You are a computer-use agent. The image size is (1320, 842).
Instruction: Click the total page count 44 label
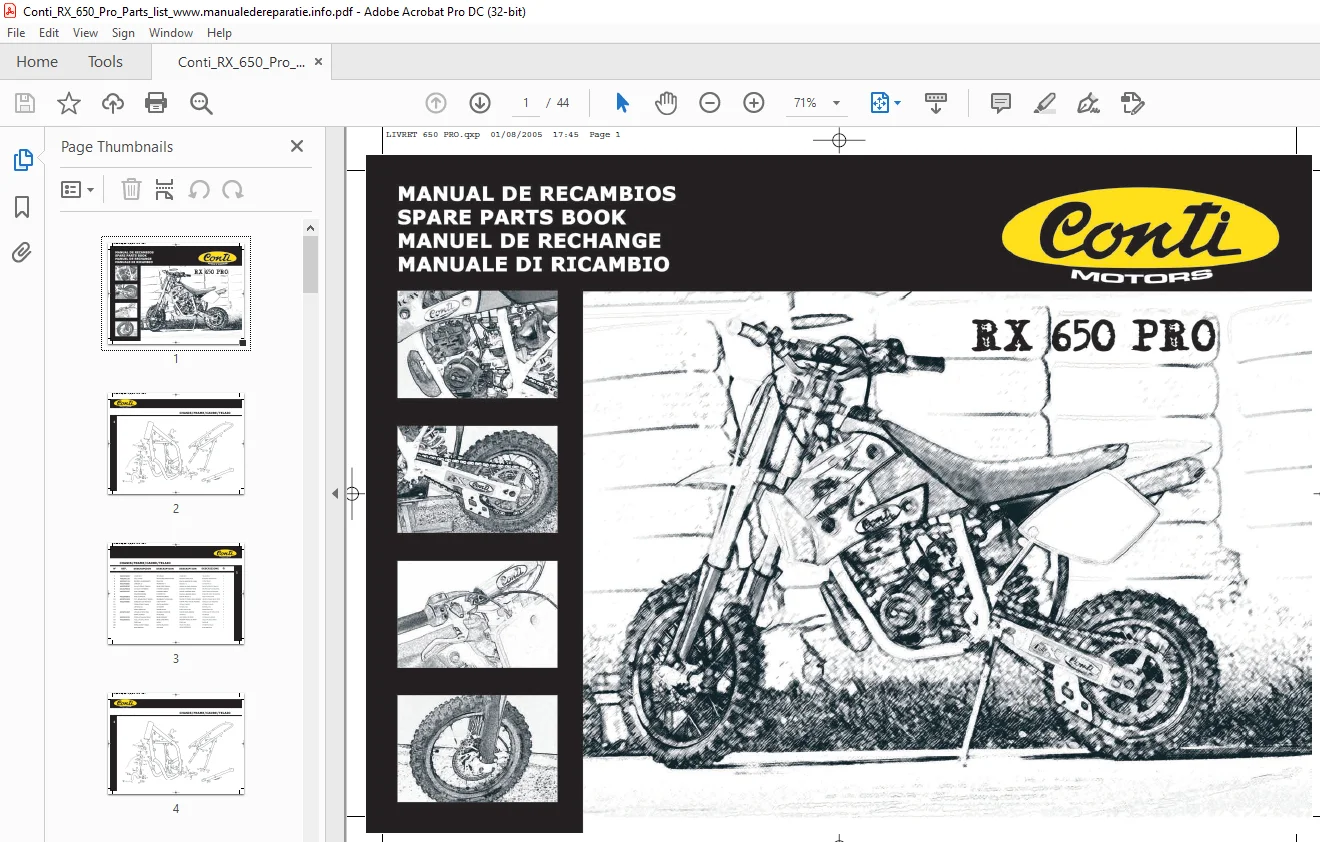coord(563,103)
